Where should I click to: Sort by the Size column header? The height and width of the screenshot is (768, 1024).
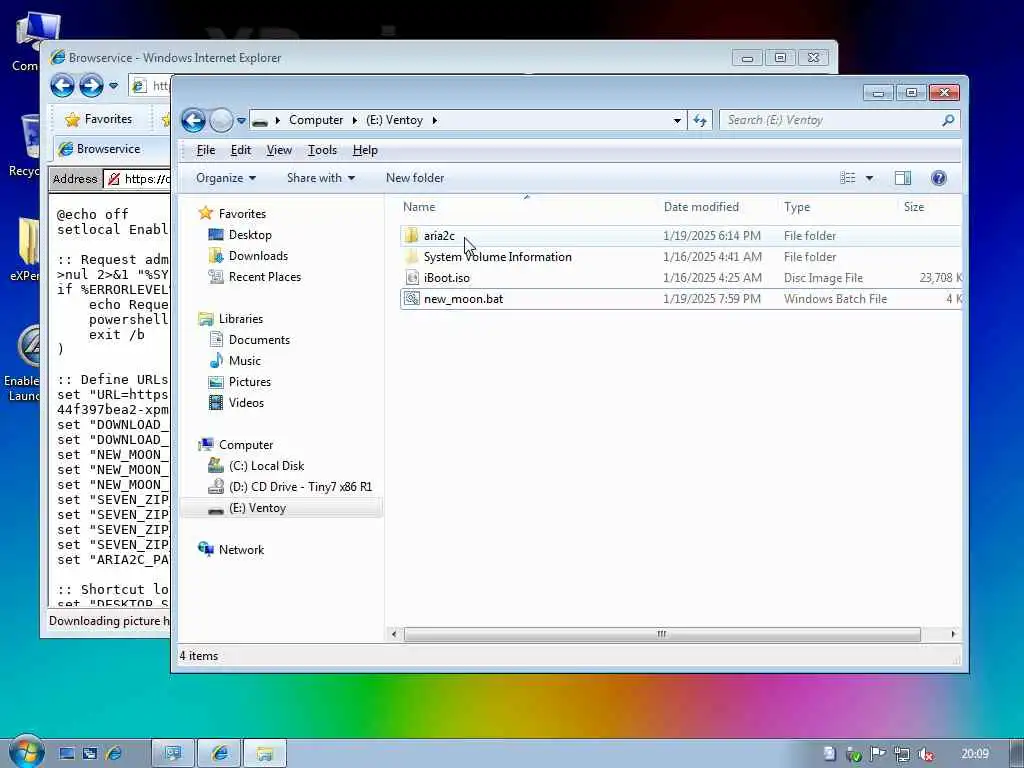point(914,207)
